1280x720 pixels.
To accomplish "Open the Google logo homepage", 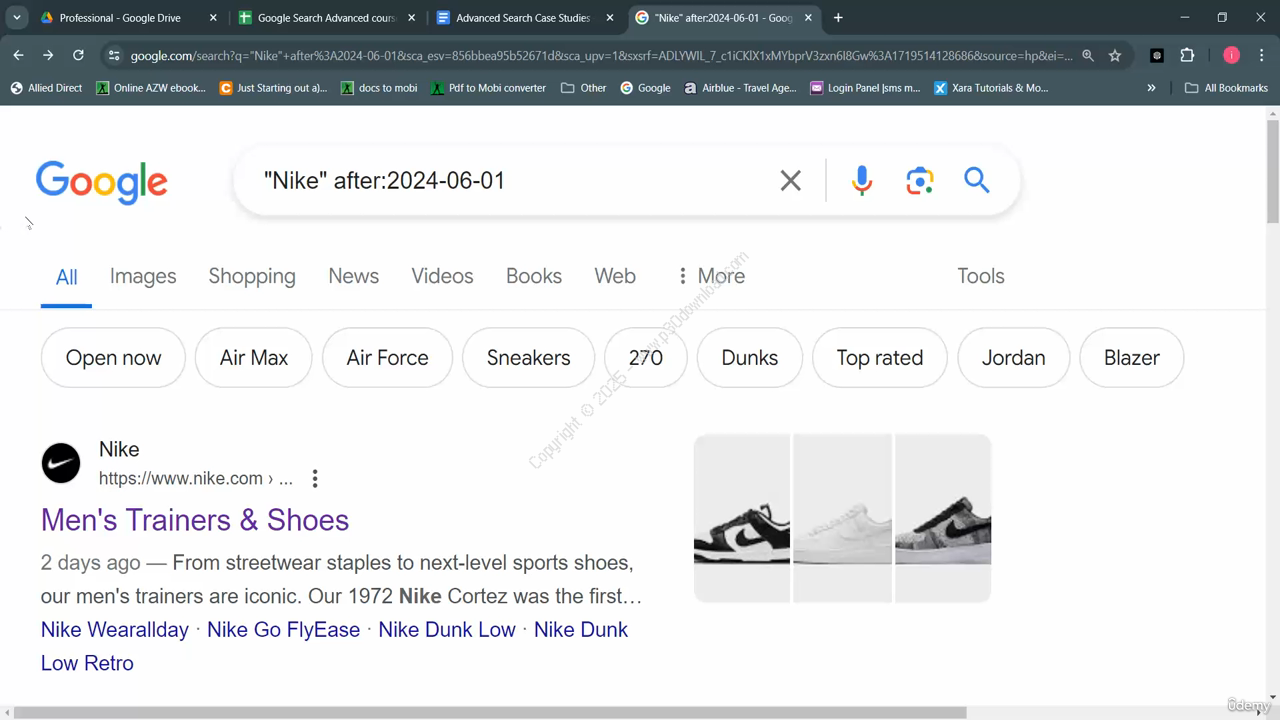I will click(x=101, y=182).
